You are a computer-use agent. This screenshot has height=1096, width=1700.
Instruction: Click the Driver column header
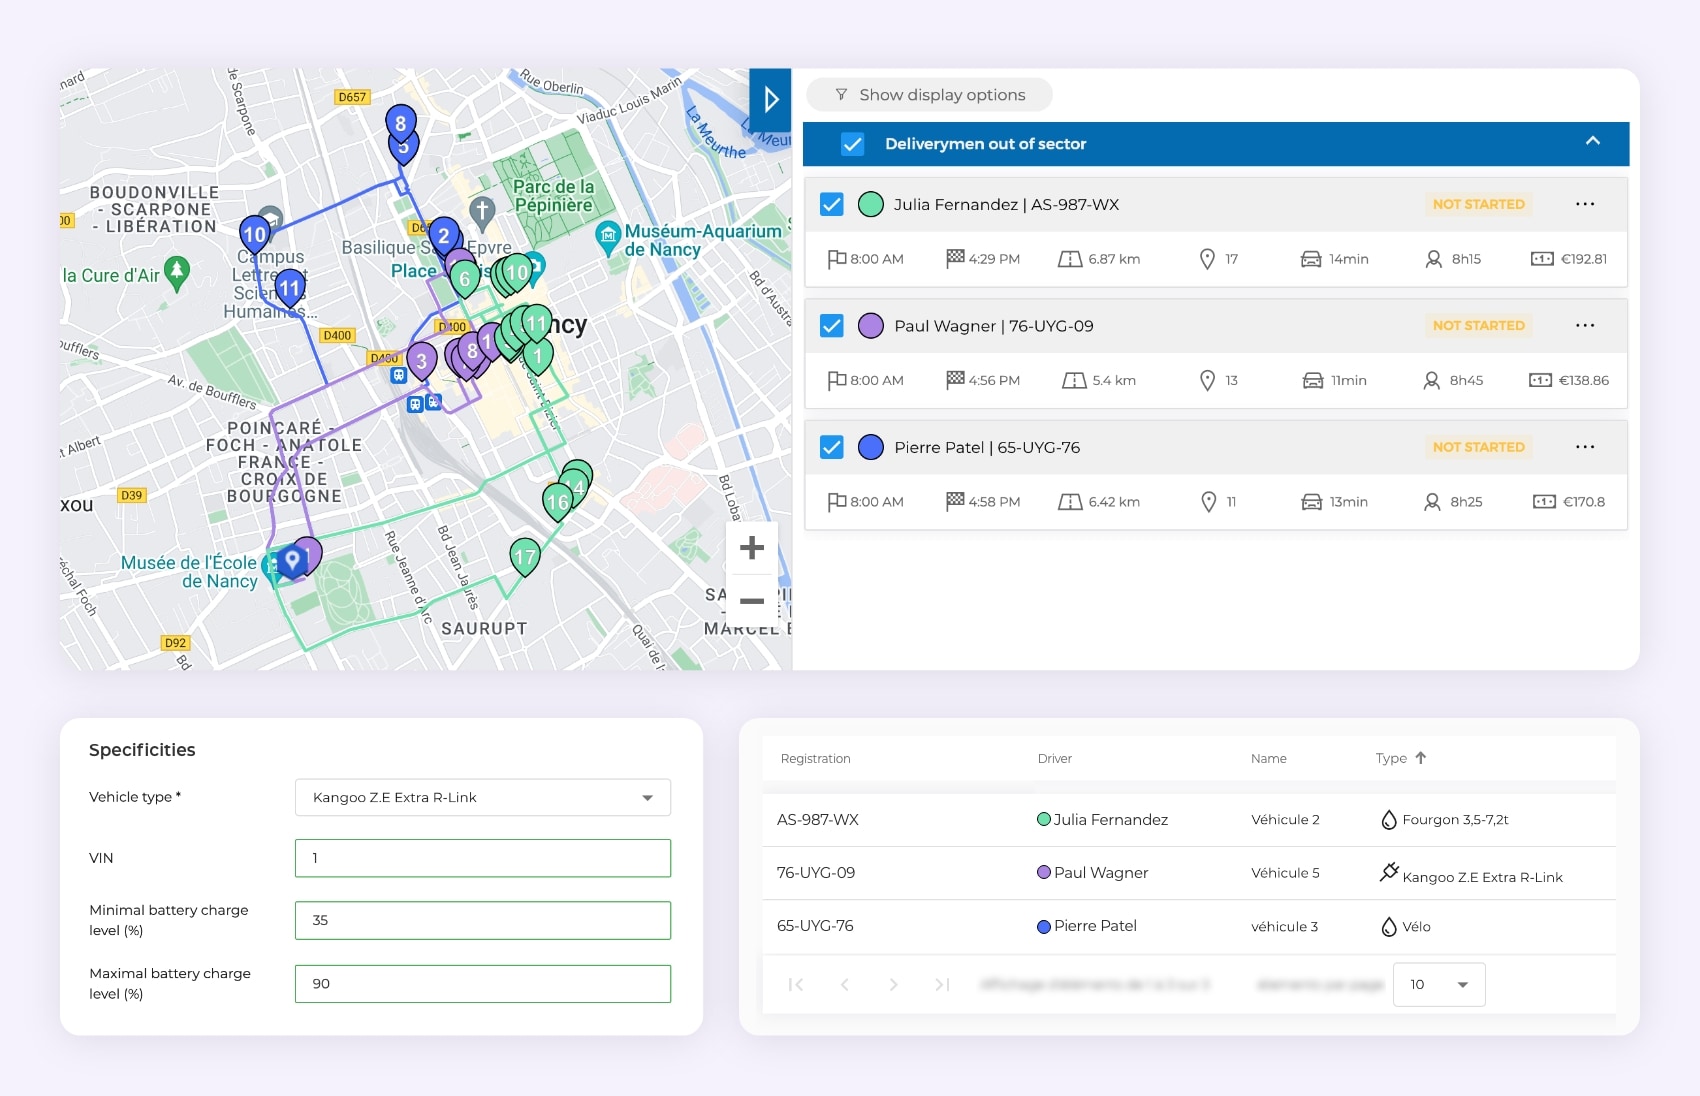[x=1054, y=759]
